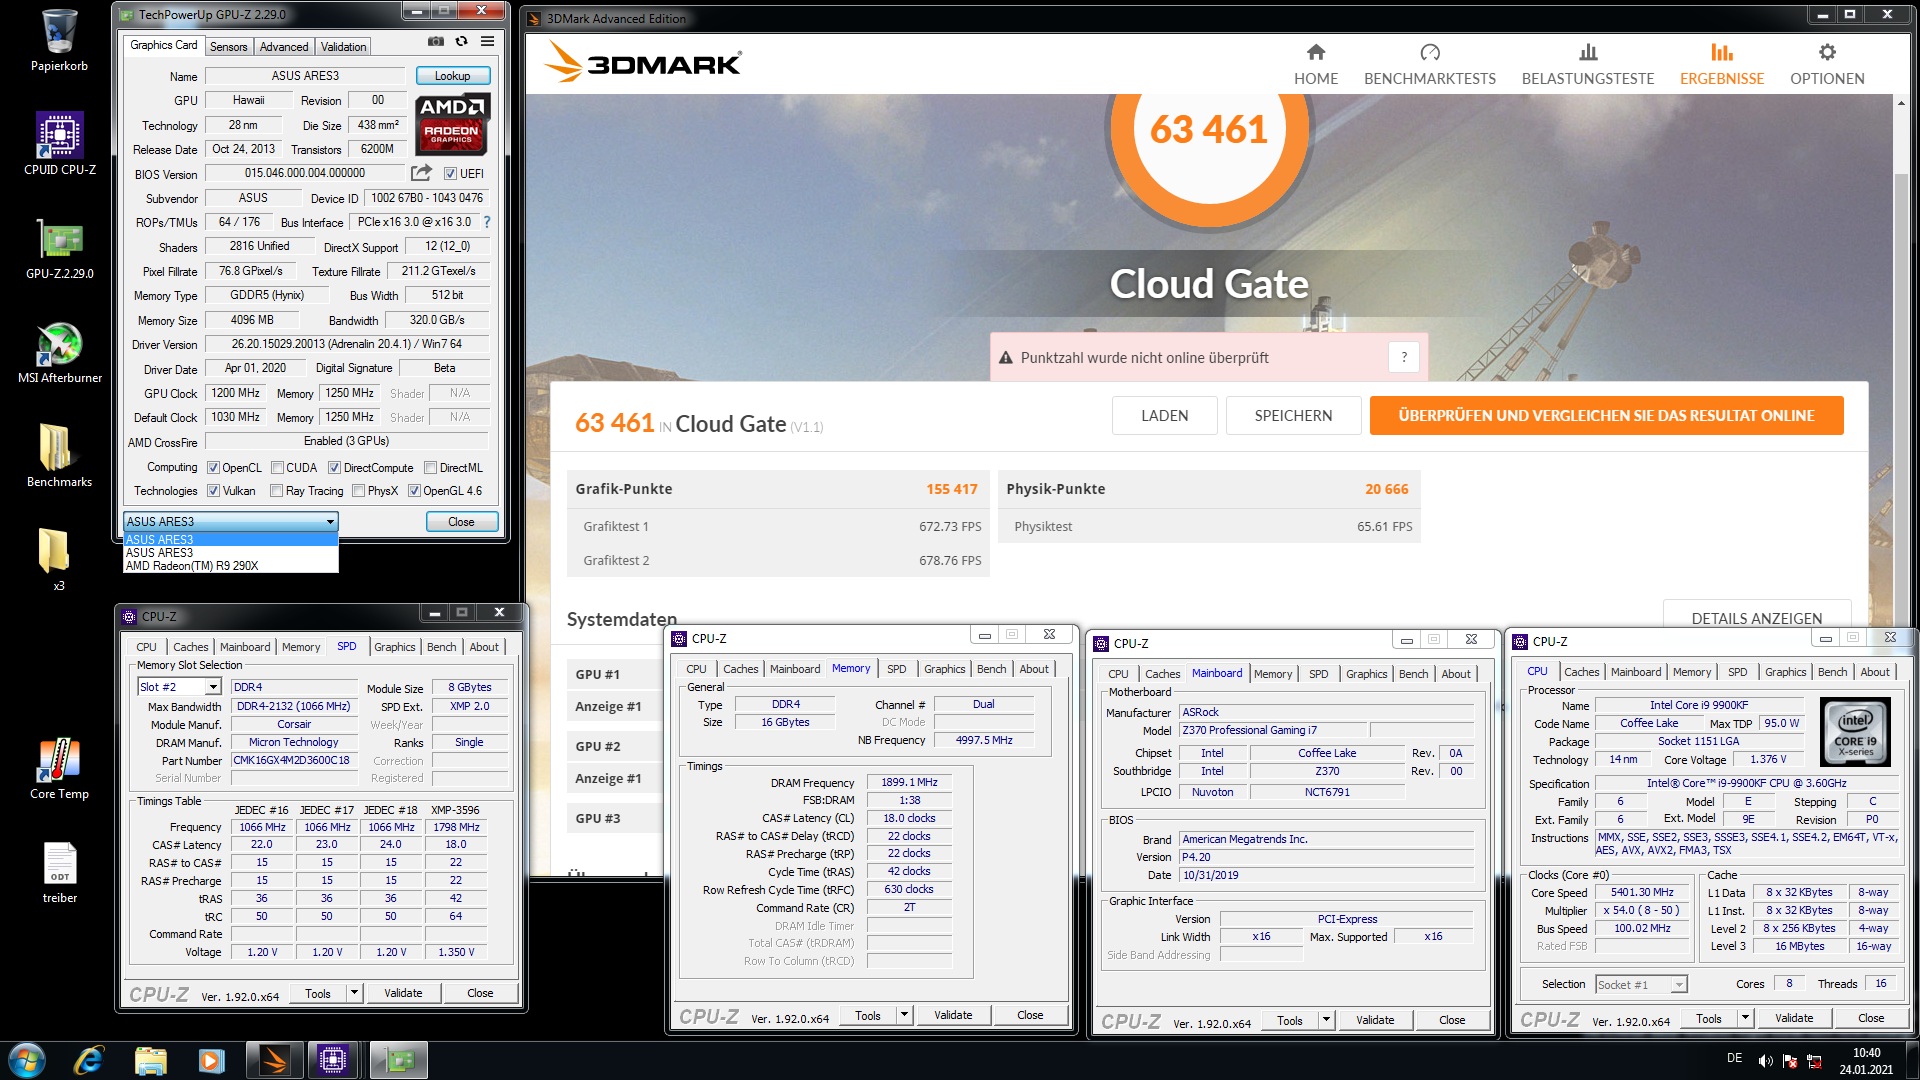Switch to the Advanced tab in GPU-Z
This screenshot has width=1920, height=1080.
pyautogui.click(x=284, y=47)
